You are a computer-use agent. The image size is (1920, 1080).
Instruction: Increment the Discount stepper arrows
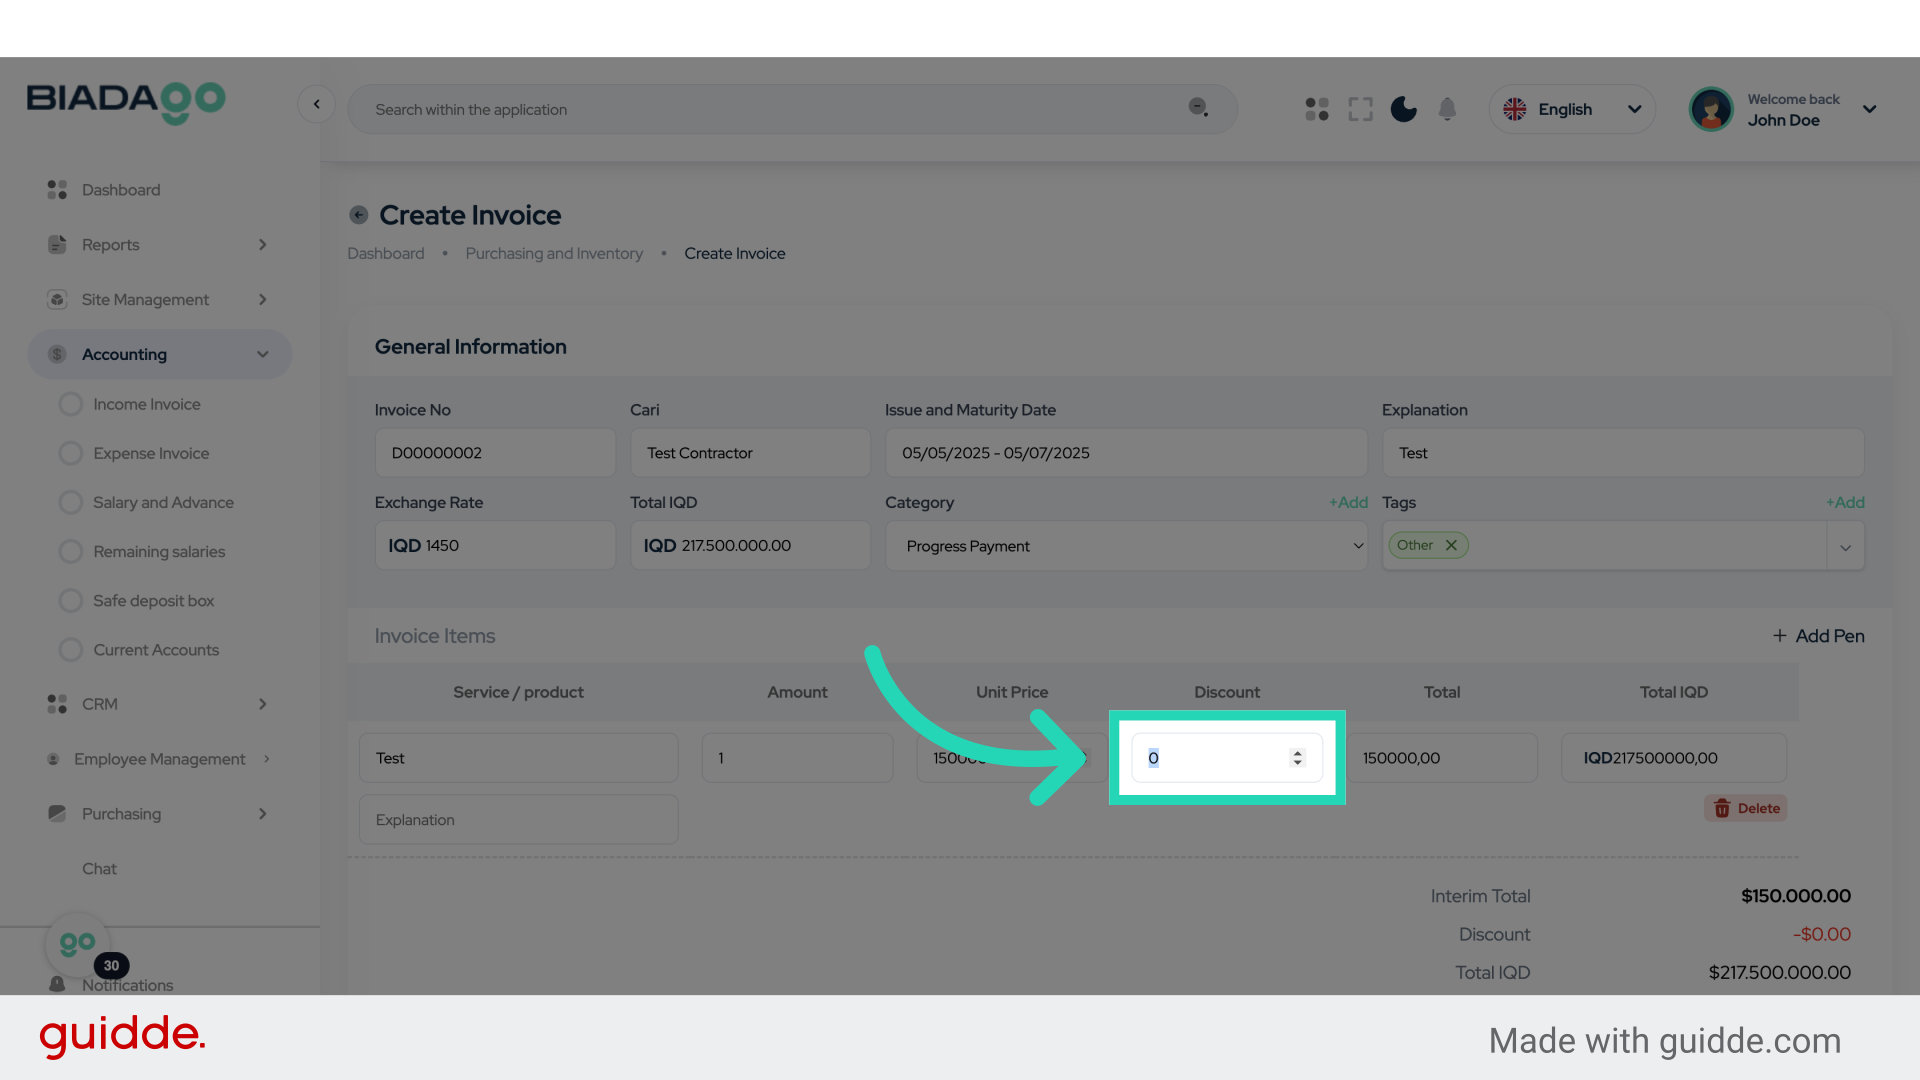click(1297, 753)
